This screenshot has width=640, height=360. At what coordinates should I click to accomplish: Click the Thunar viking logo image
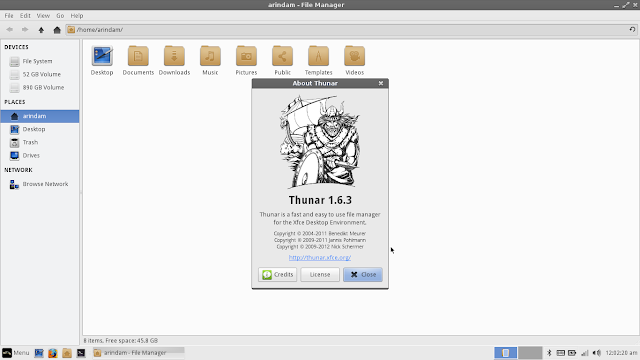click(320, 142)
